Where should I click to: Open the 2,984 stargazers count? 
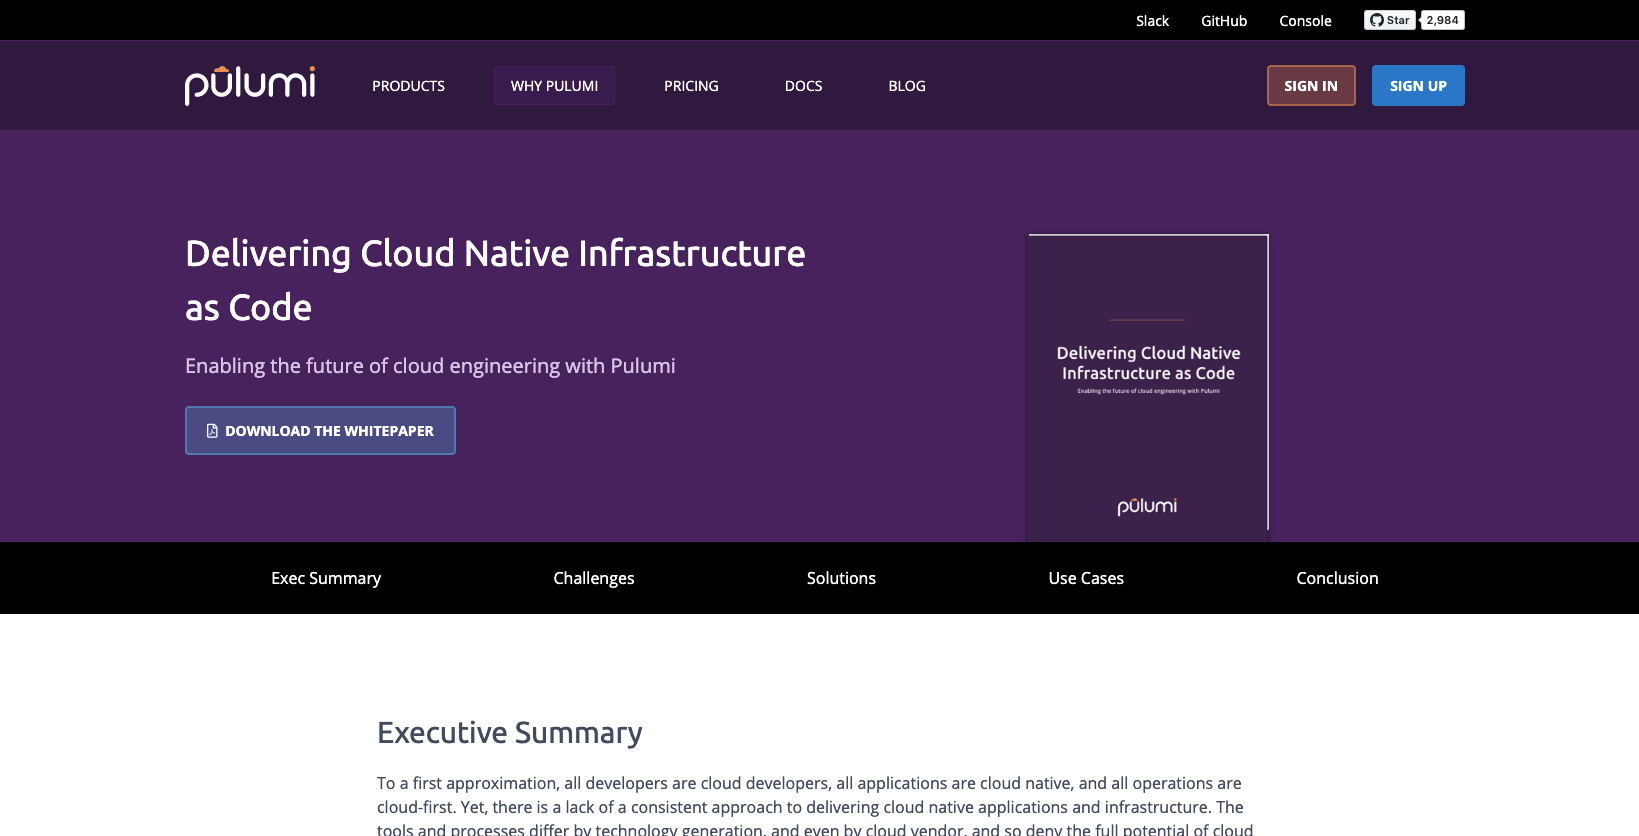(x=1443, y=20)
